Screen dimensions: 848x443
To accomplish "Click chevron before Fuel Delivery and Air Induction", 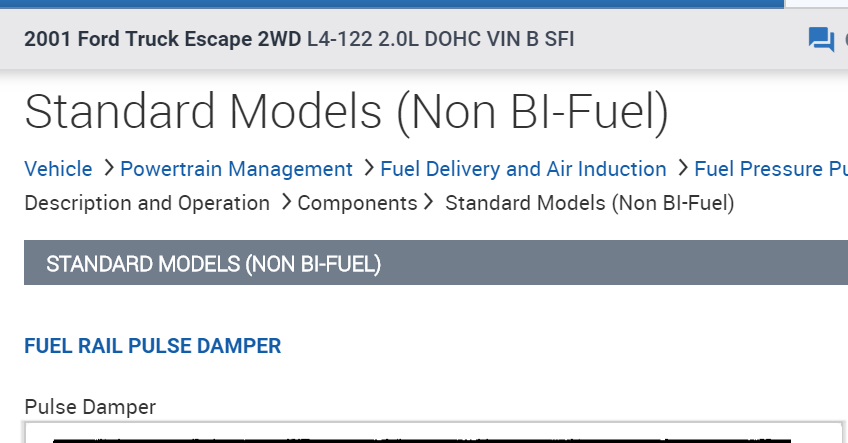I will [369, 169].
